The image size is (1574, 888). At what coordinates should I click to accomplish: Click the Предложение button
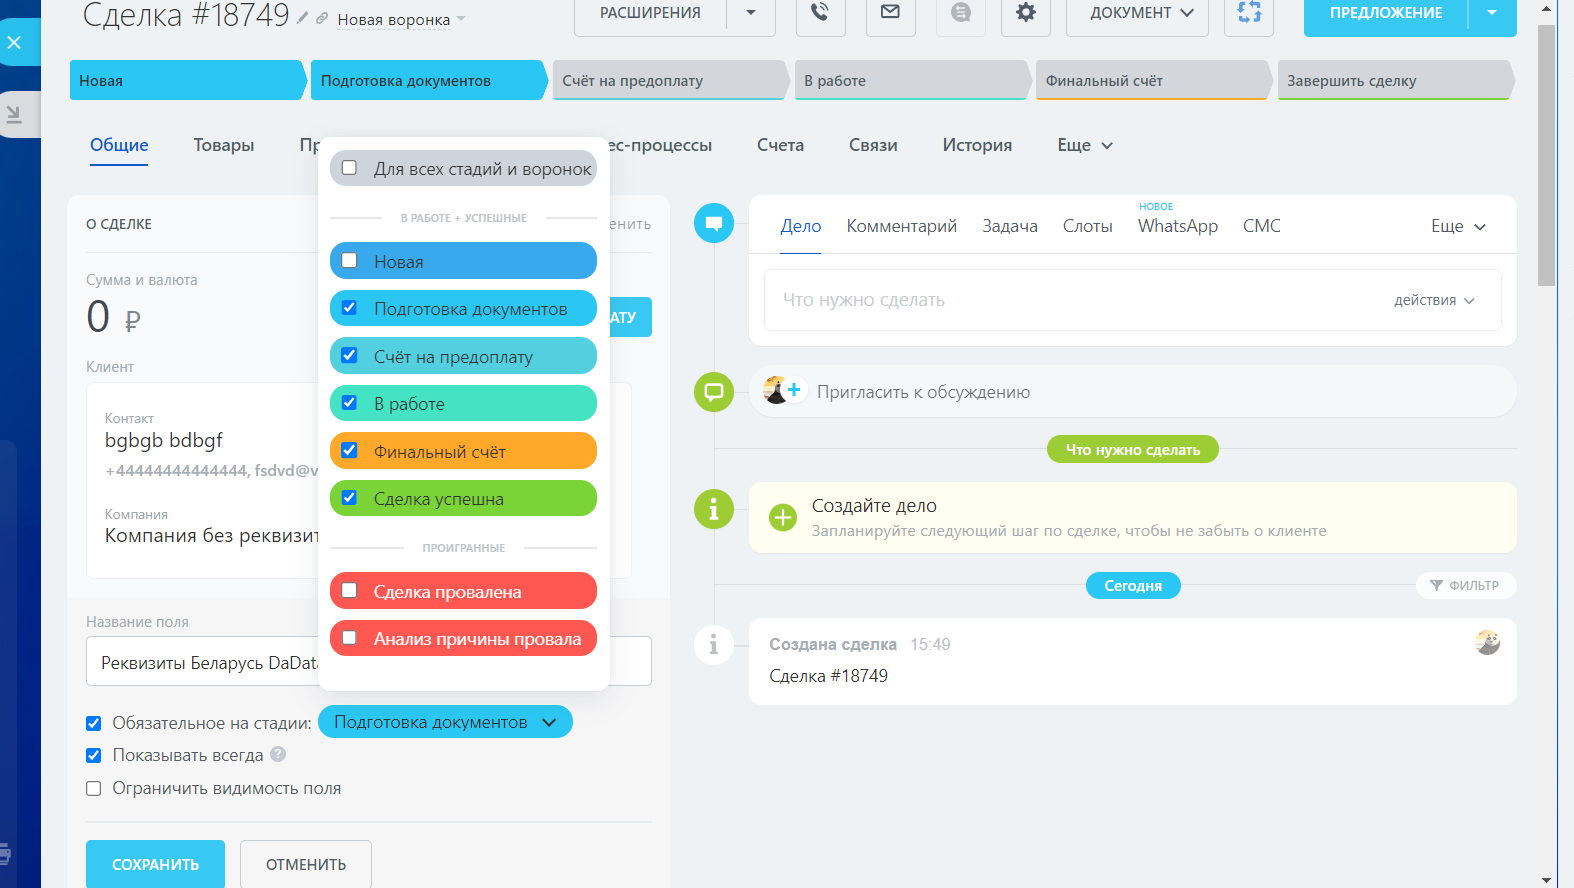coord(1386,13)
